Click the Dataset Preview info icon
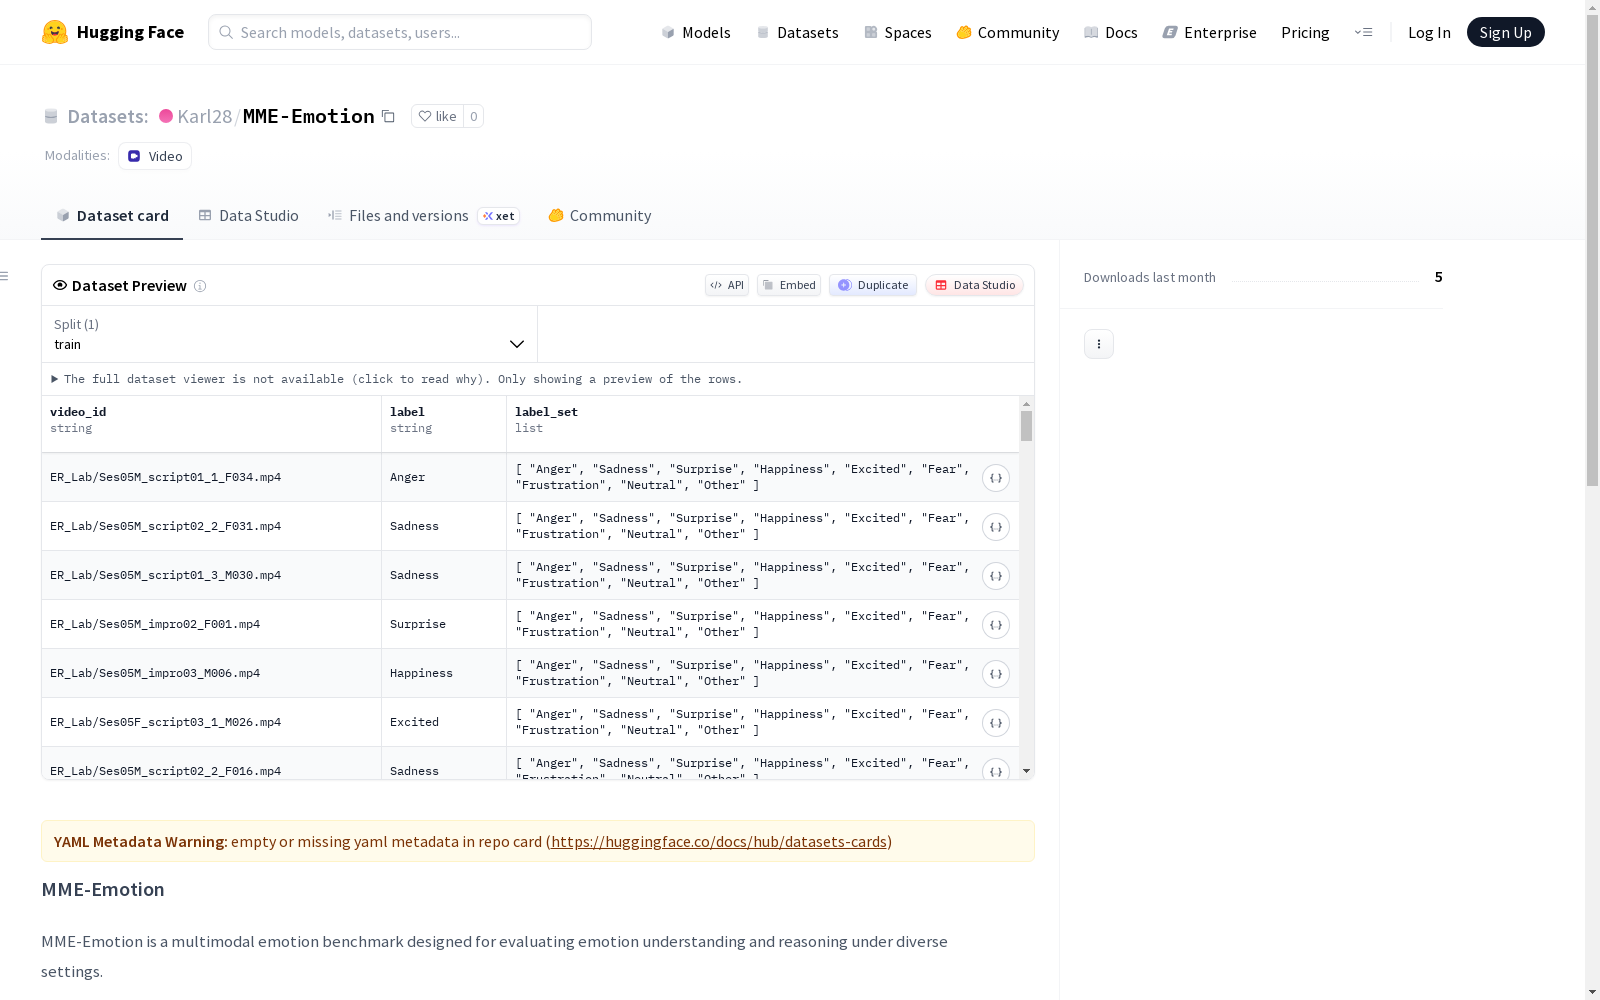Image resolution: width=1600 pixels, height=1000 pixels. coord(200,286)
